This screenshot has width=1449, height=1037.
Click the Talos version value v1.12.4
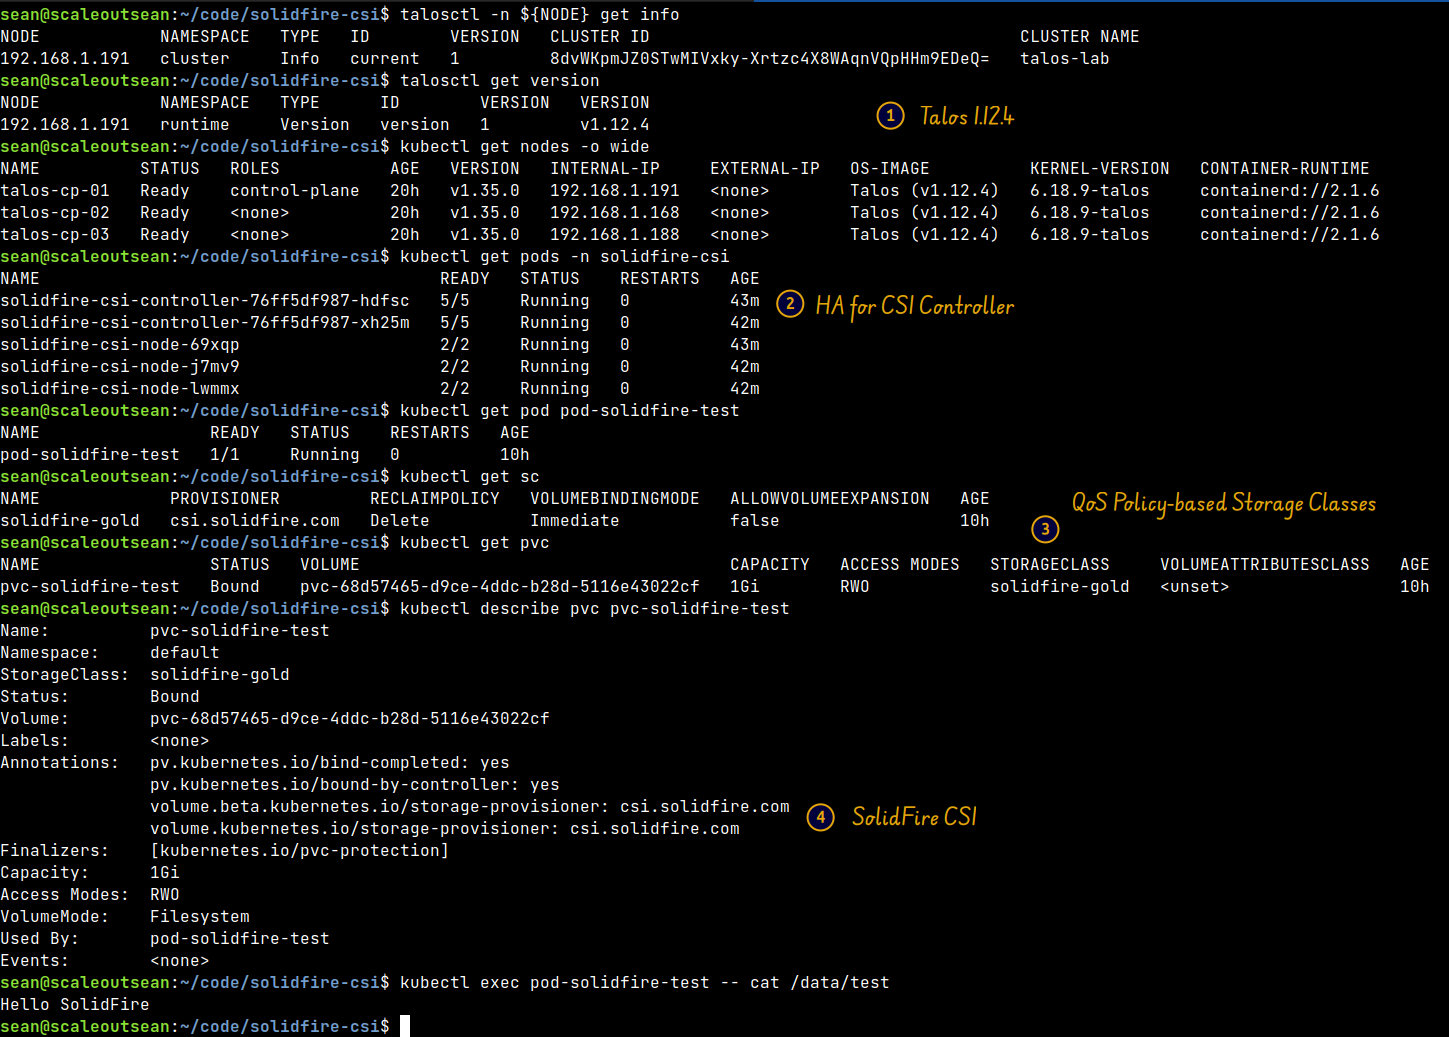(x=614, y=124)
